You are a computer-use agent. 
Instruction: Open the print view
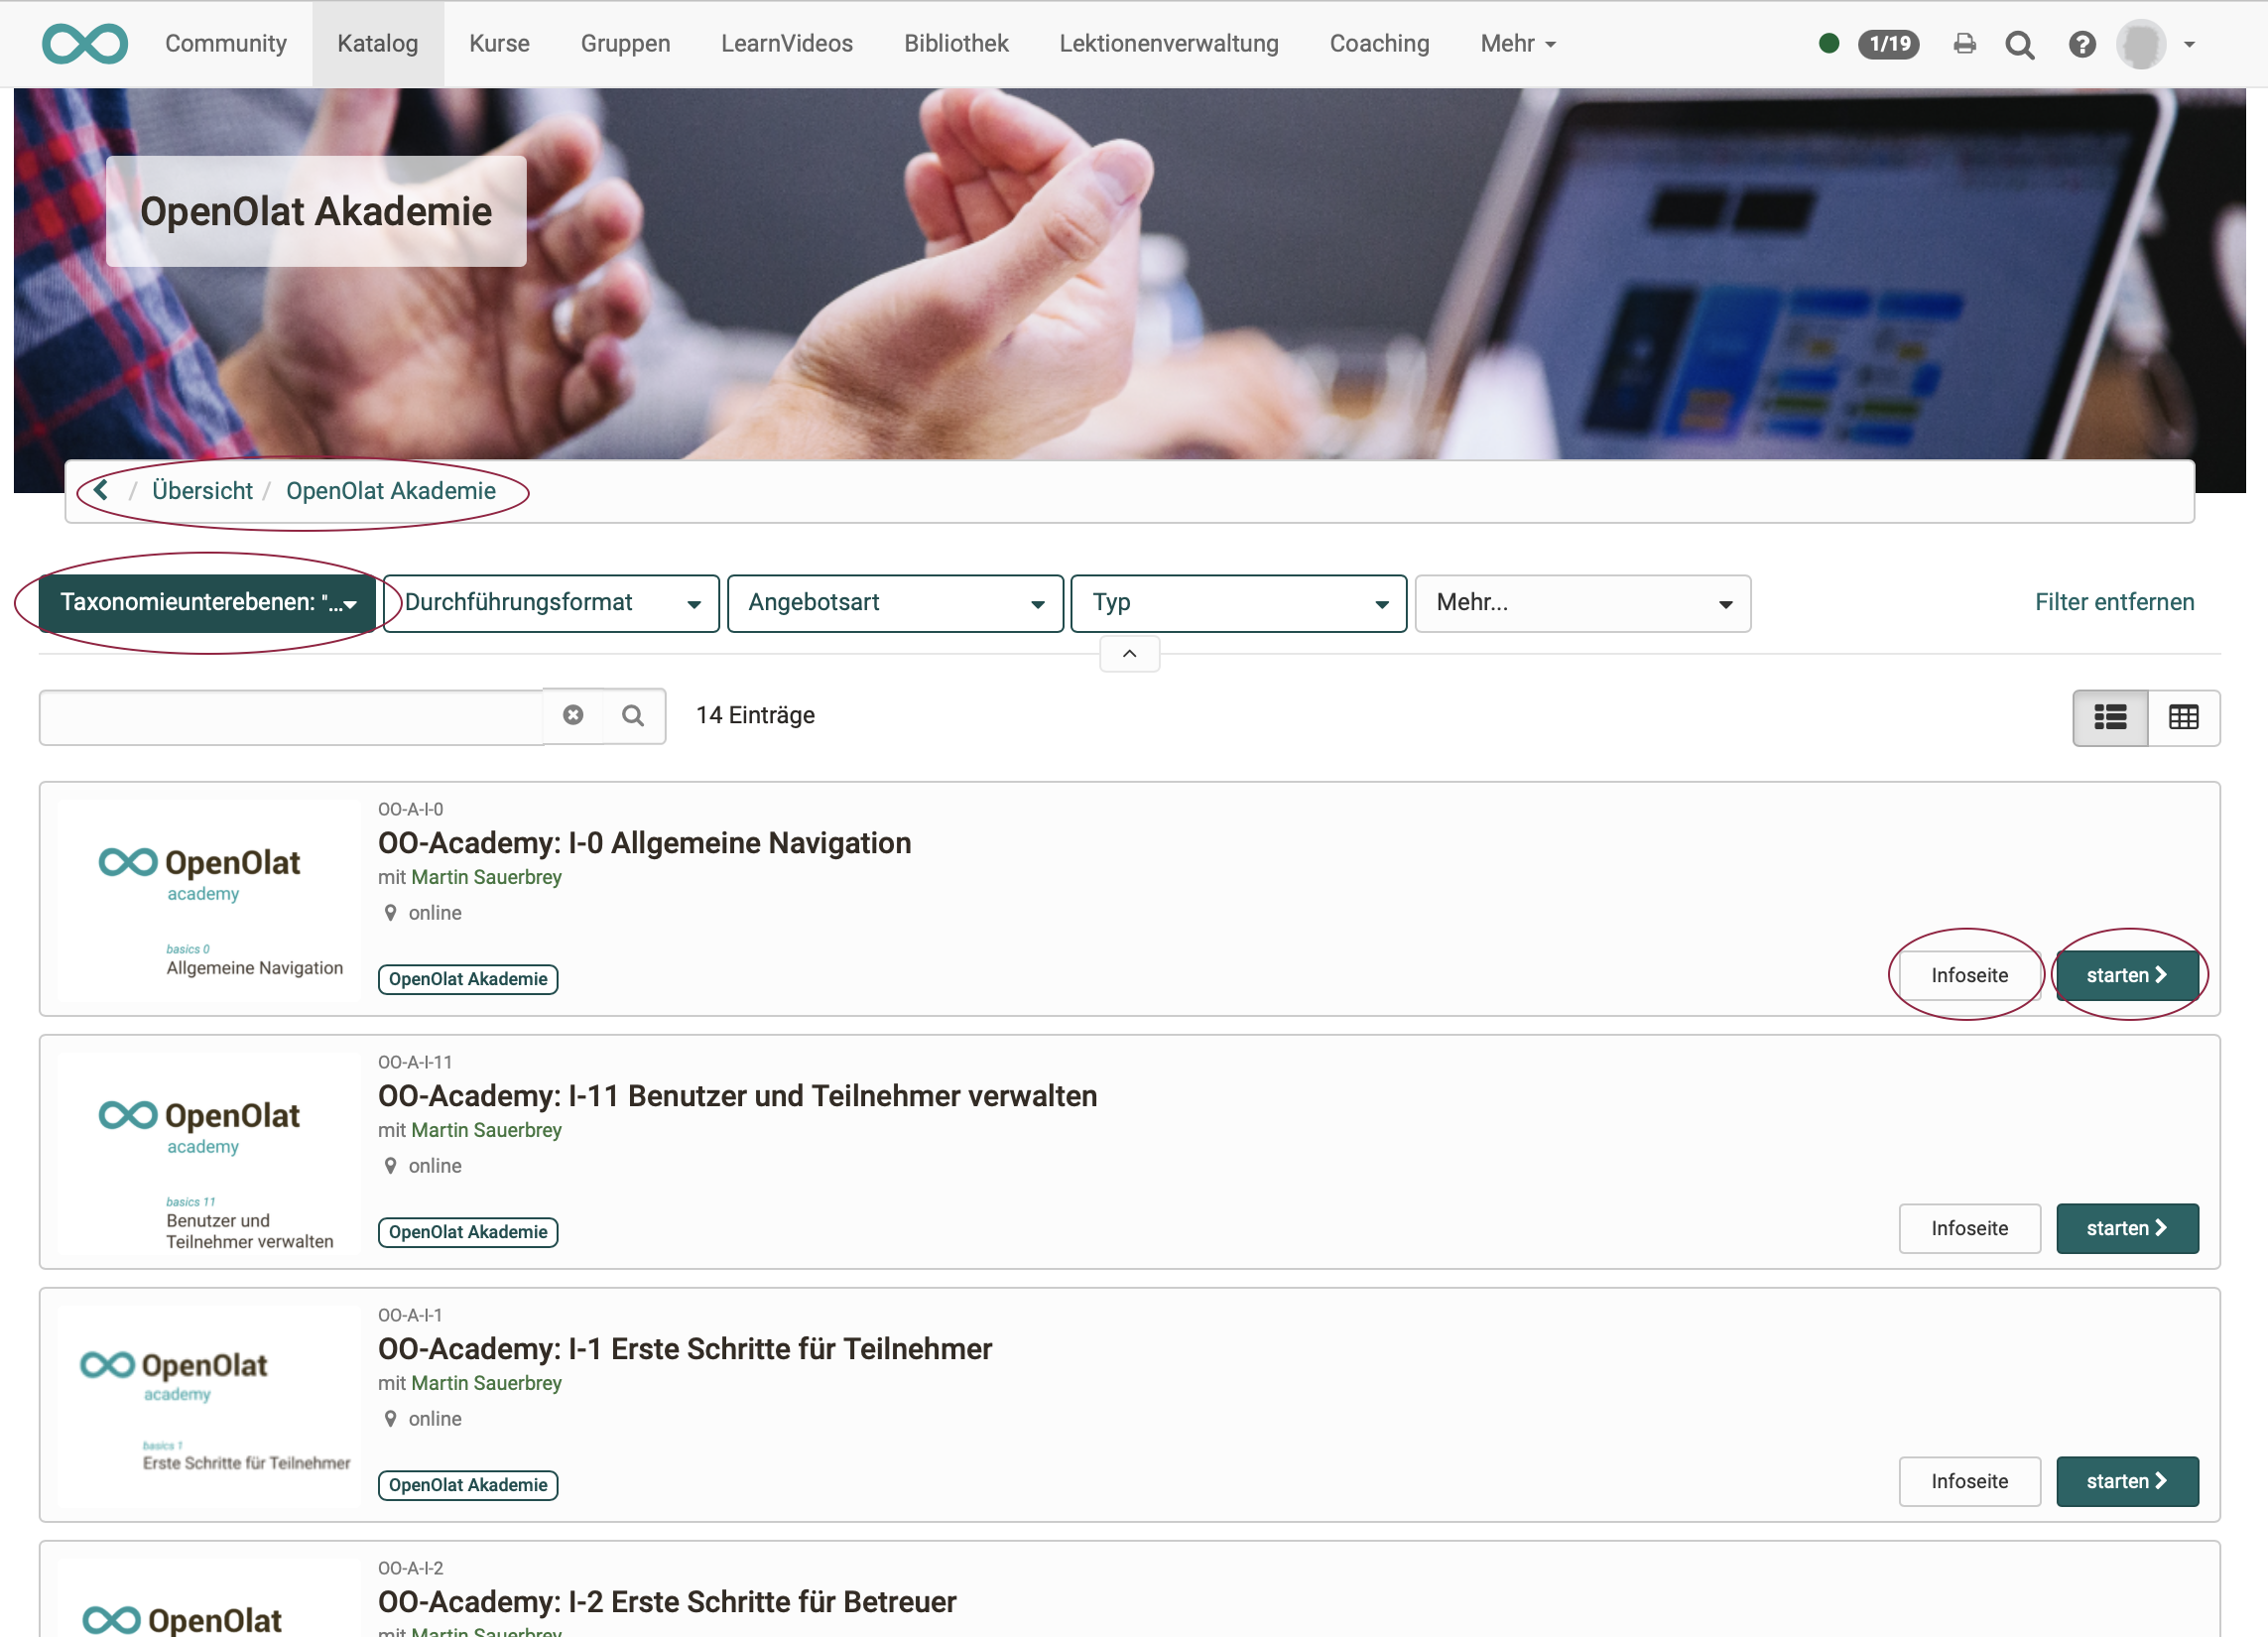(1964, 44)
